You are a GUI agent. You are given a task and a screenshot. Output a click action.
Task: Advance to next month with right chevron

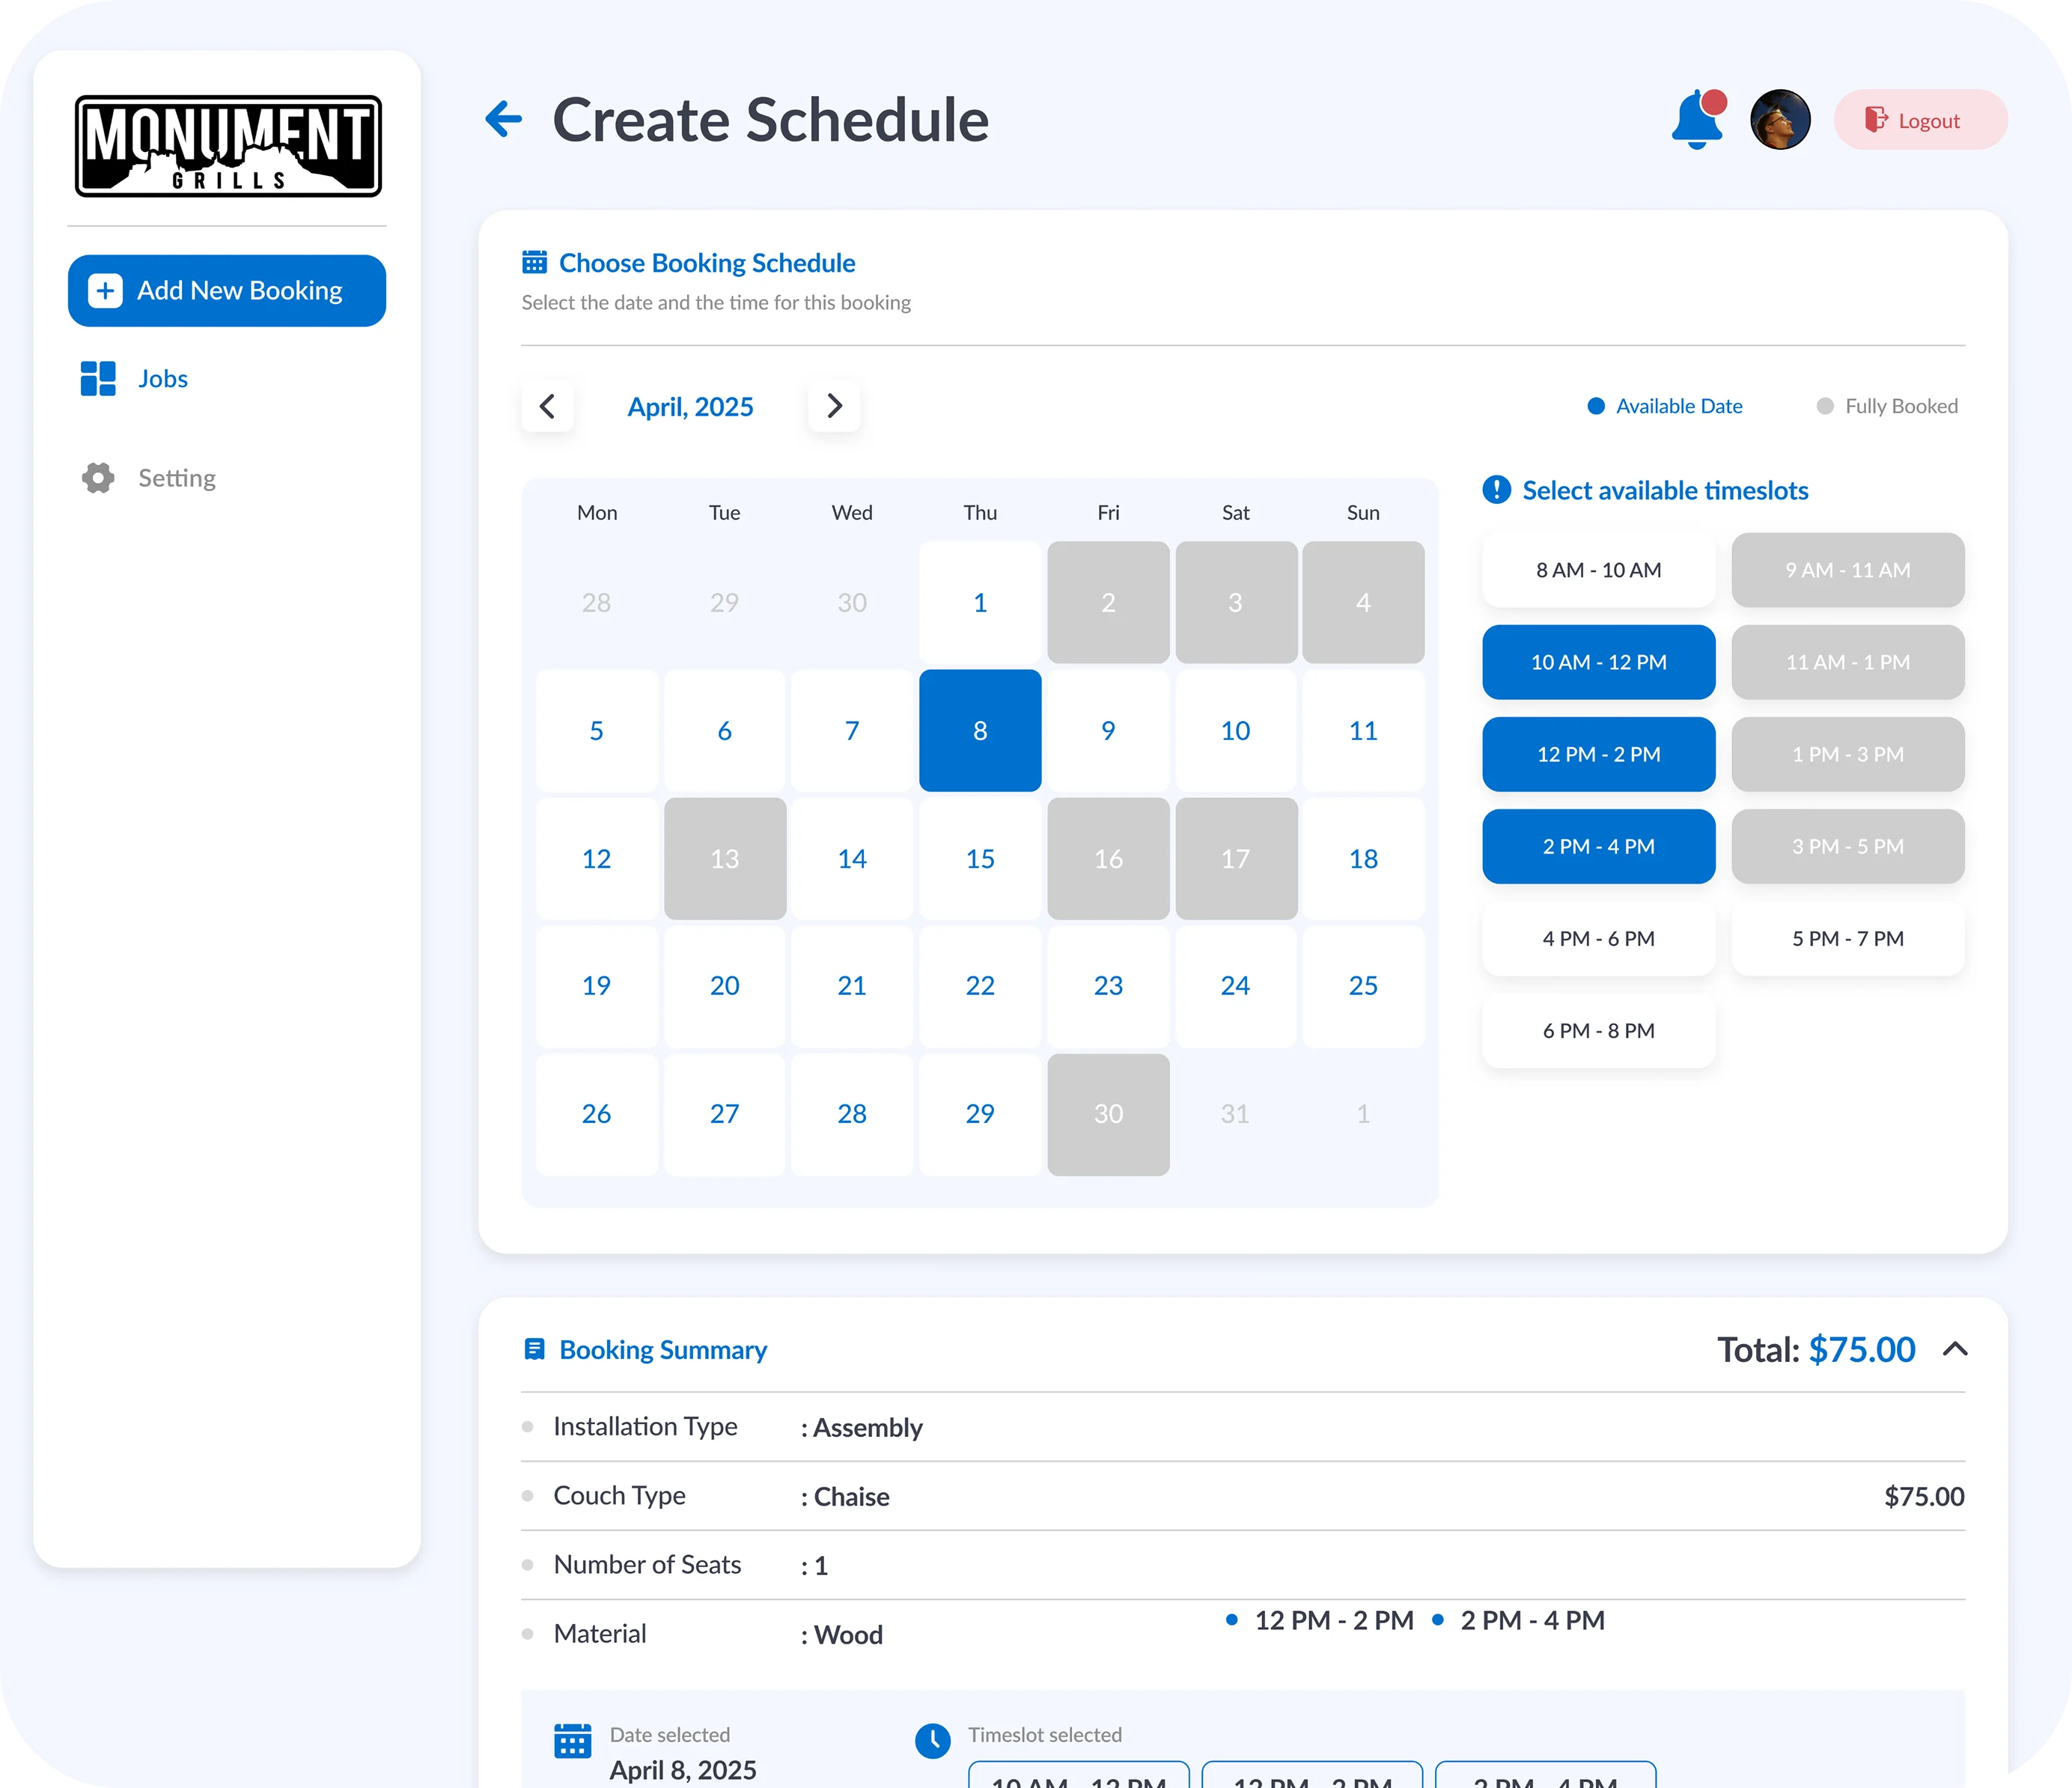pos(834,406)
